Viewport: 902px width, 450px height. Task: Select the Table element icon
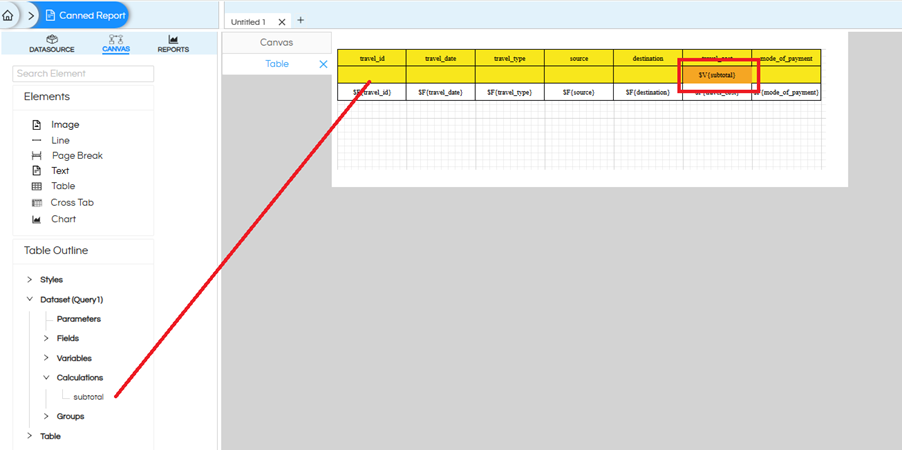coord(37,186)
